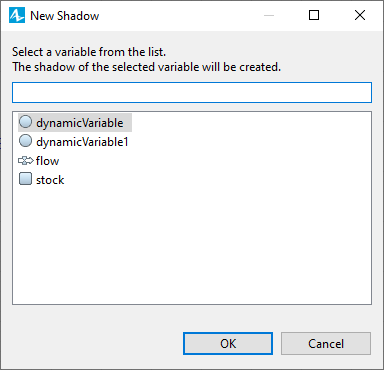Viewport: 384px width, 370px height.
Task: Click the AnyLogic logo in title bar
Action: [17, 15]
